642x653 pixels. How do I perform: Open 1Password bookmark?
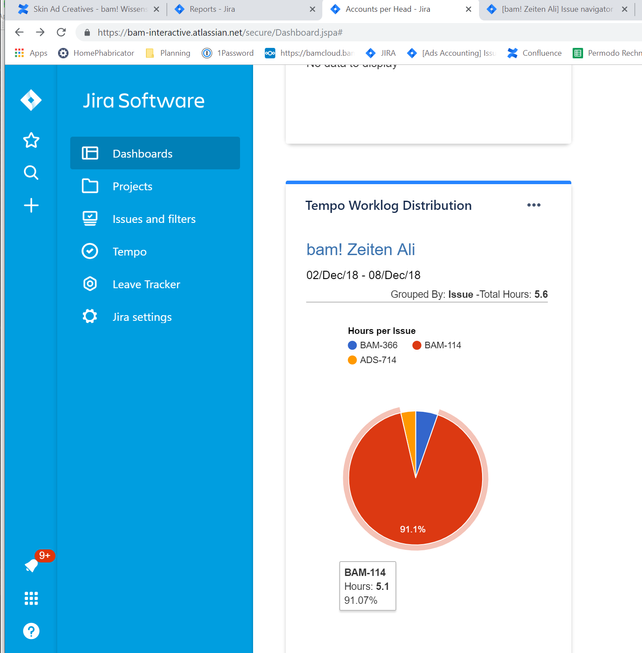[x=227, y=53]
